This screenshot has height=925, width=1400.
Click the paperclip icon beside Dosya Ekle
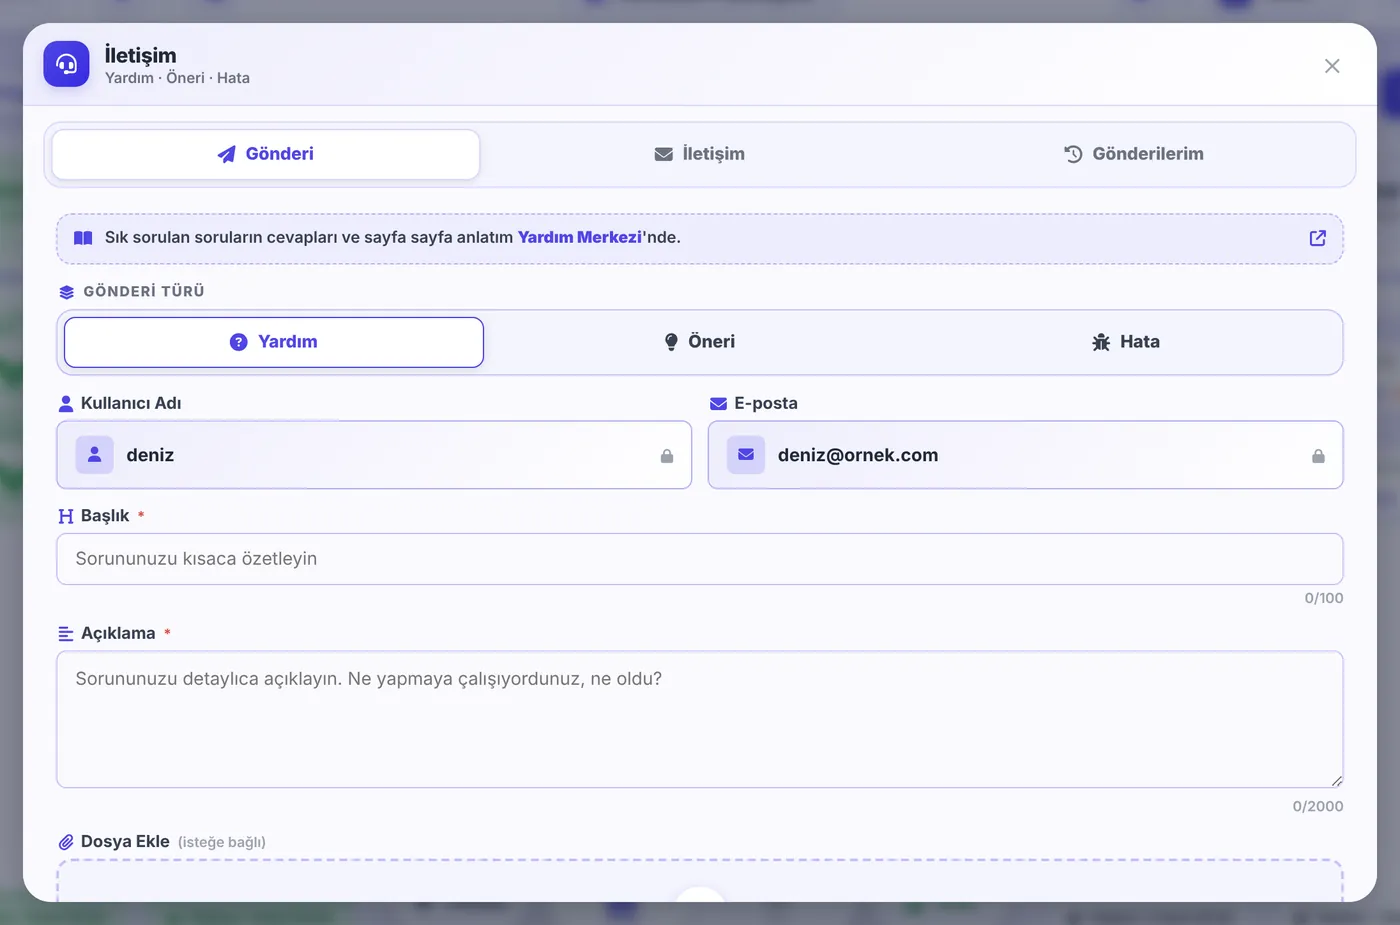coord(66,842)
